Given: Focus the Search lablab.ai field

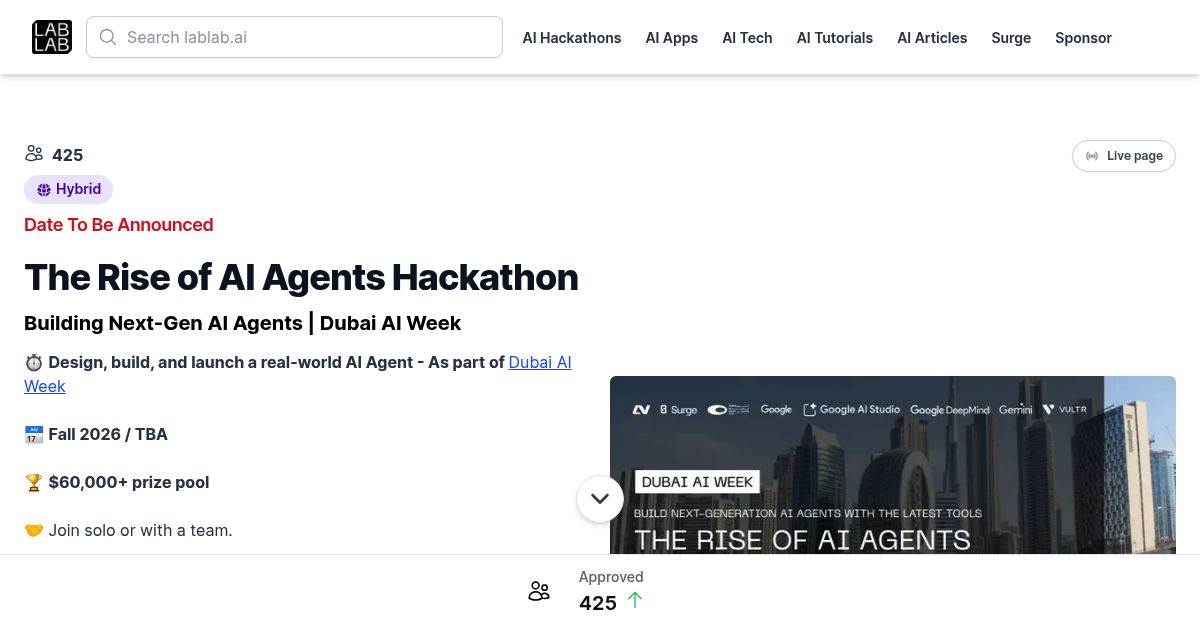Looking at the screenshot, I should click(294, 37).
